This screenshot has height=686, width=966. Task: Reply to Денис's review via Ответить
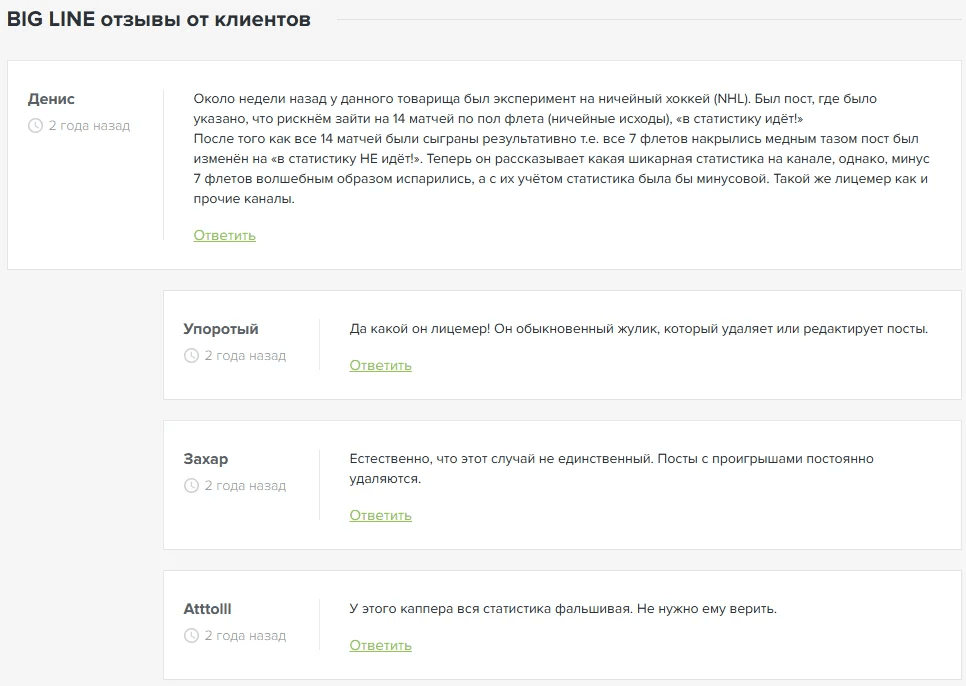224,235
